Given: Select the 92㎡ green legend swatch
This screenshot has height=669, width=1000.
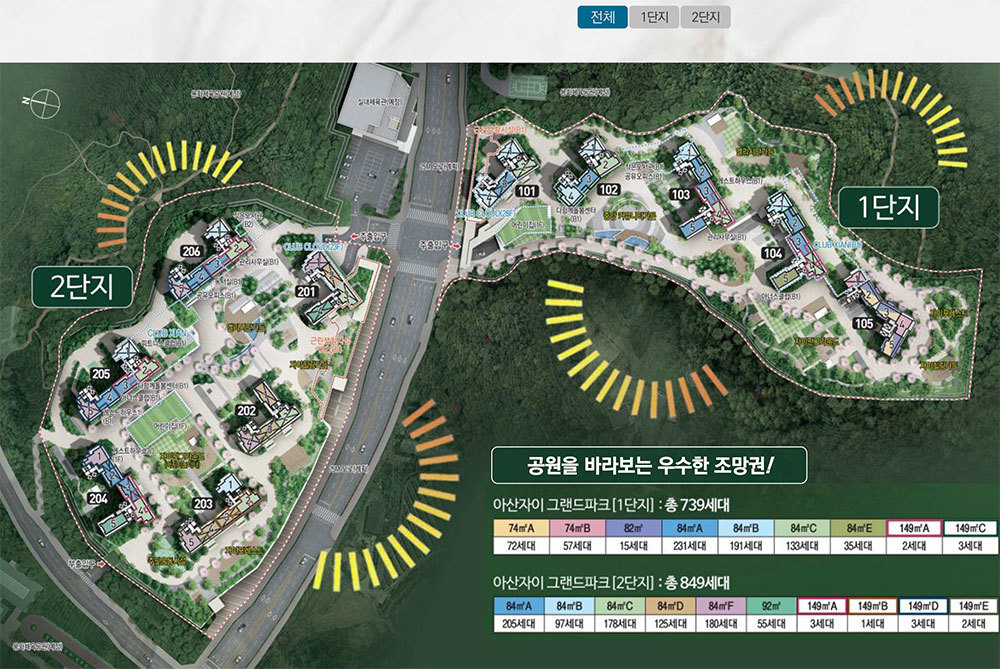Looking at the screenshot, I should point(770,606).
